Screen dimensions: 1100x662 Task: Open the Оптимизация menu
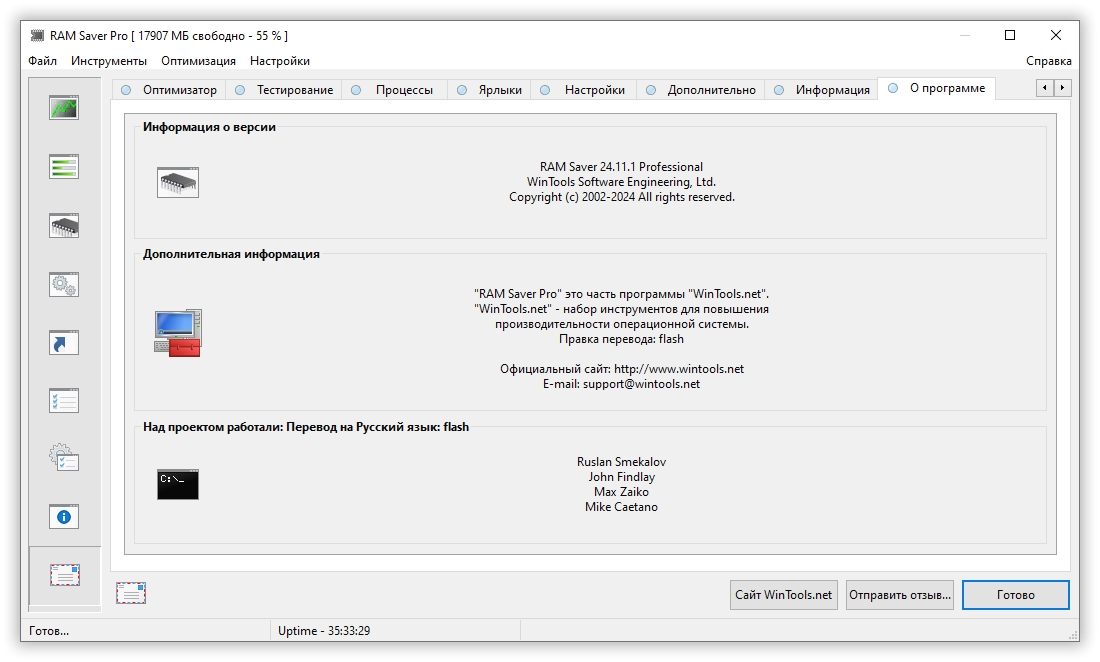199,61
